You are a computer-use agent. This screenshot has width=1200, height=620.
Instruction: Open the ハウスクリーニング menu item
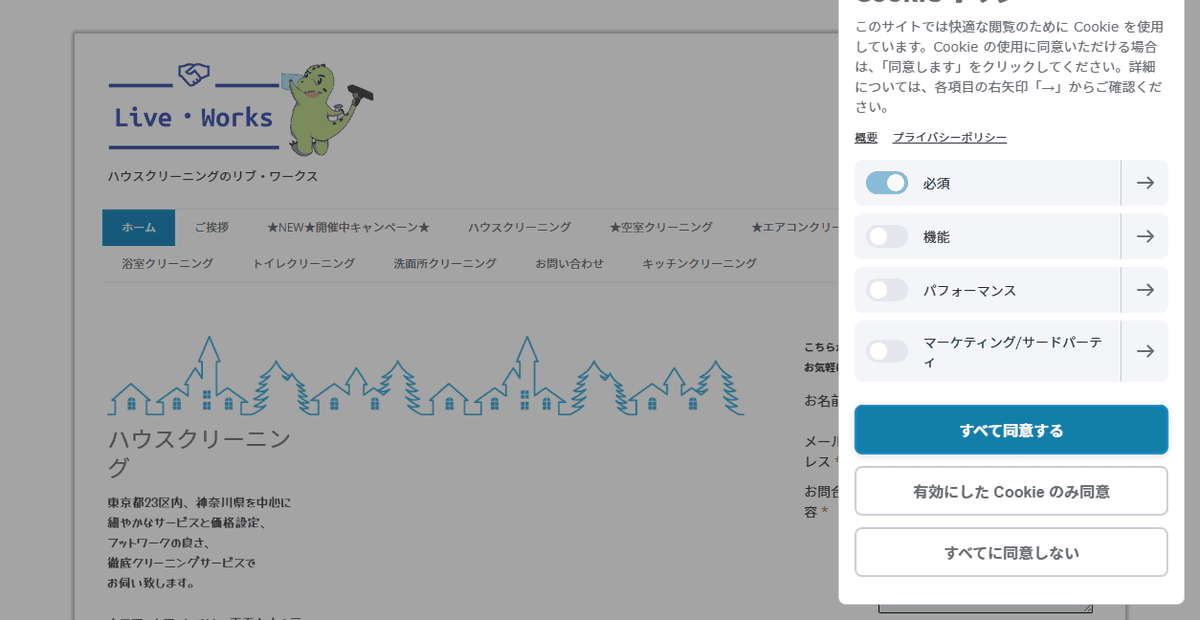click(519, 228)
